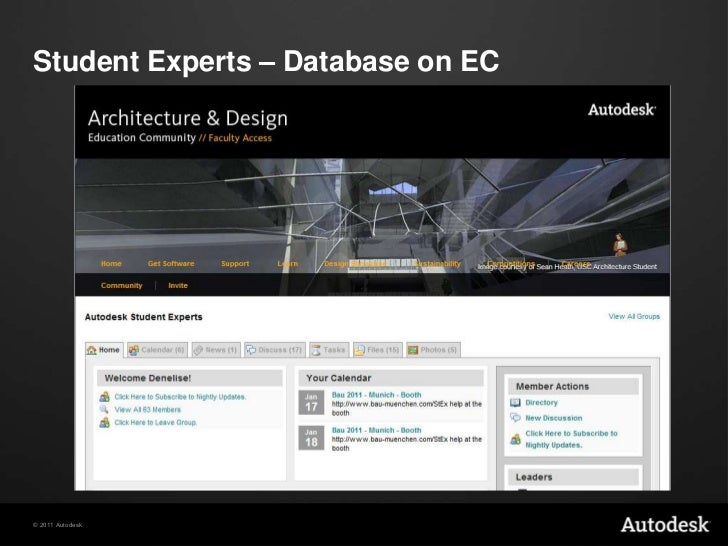Click the Faculty Access header text
728x546 pixels.
coord(240,138)
